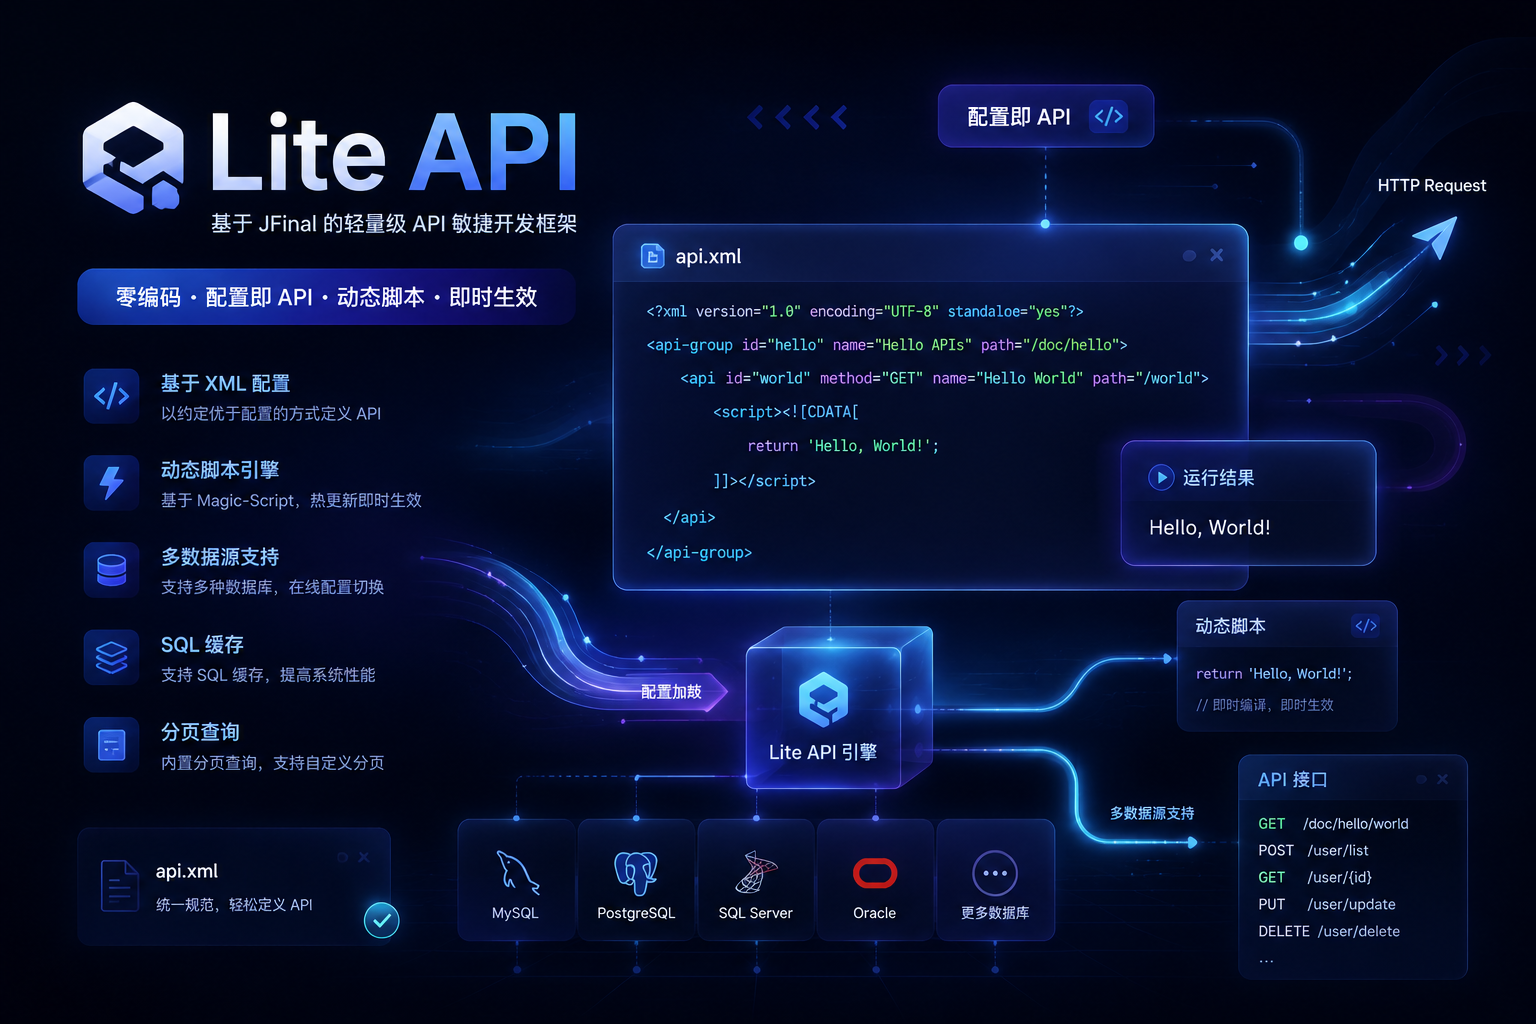Select the Oracle database label
This screenshot has width=1536, height=1024.
874,913
